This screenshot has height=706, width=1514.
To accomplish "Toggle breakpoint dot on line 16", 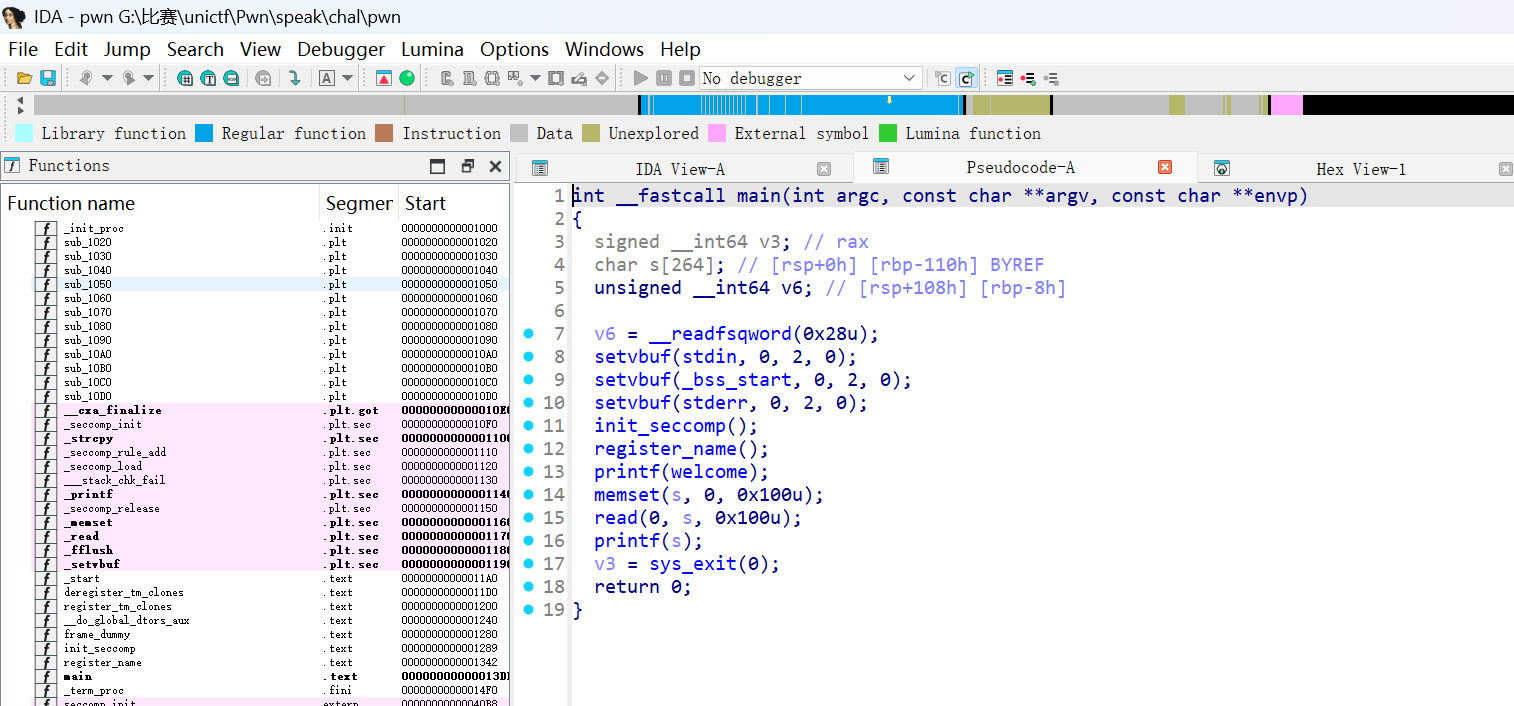I will click(x=528, y=540).
